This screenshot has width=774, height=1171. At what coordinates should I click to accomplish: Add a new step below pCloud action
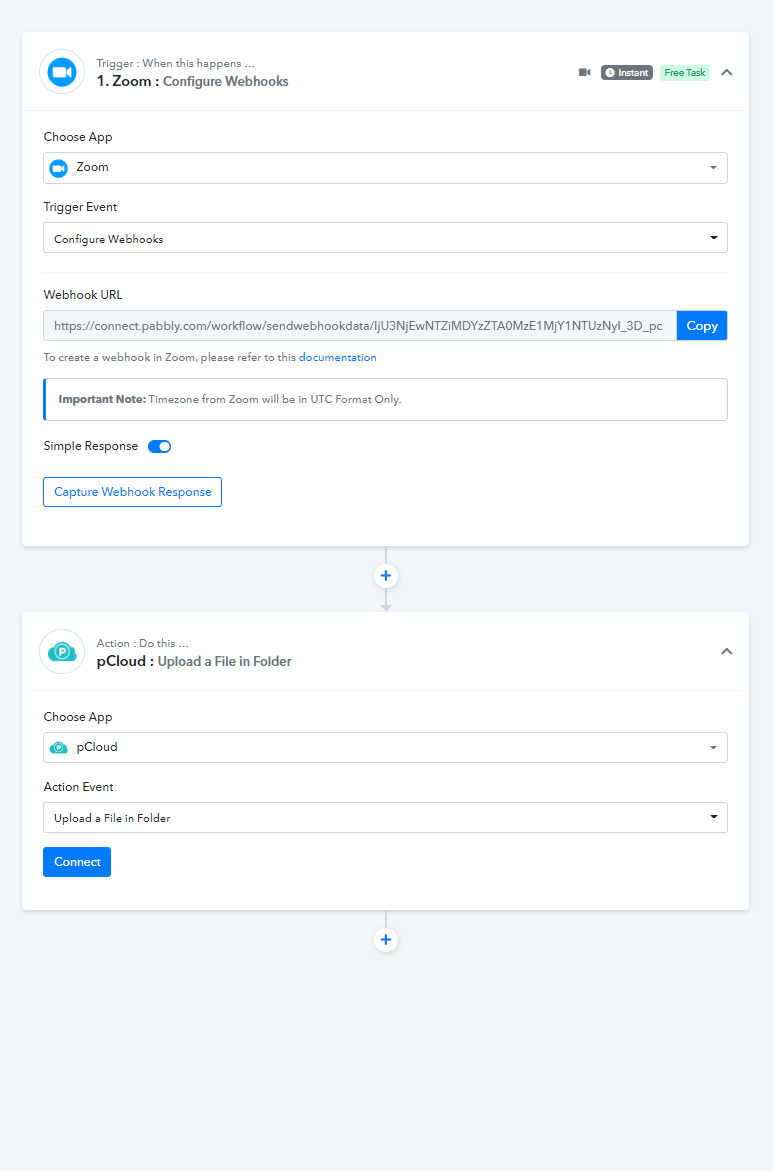(x=386, y=939)
